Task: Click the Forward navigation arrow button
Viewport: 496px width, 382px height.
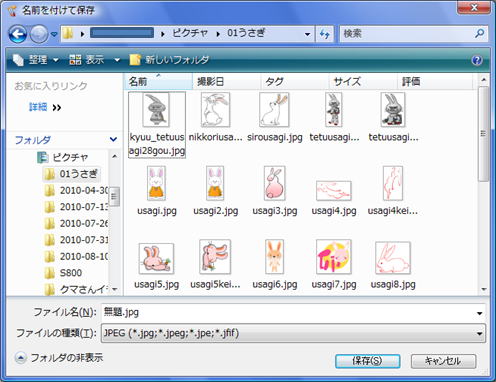Action: 39,34
